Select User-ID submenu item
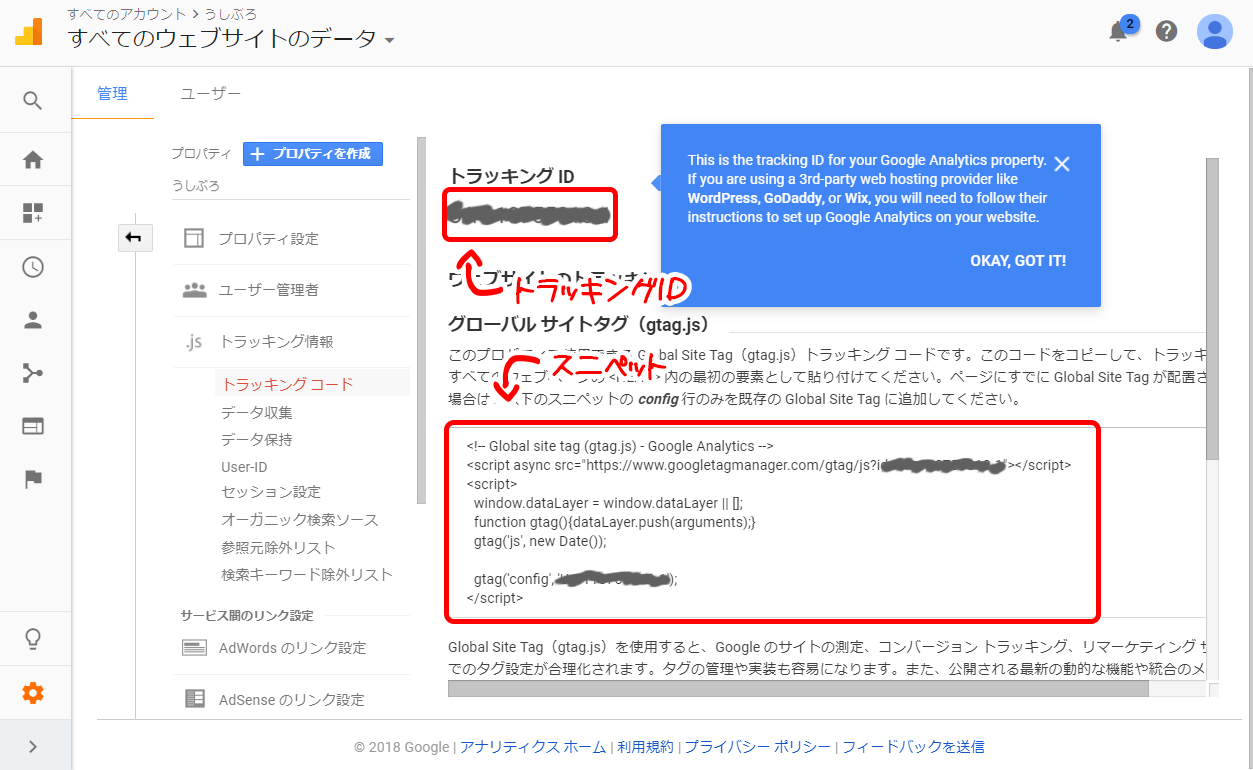 [x=244, y=466]
